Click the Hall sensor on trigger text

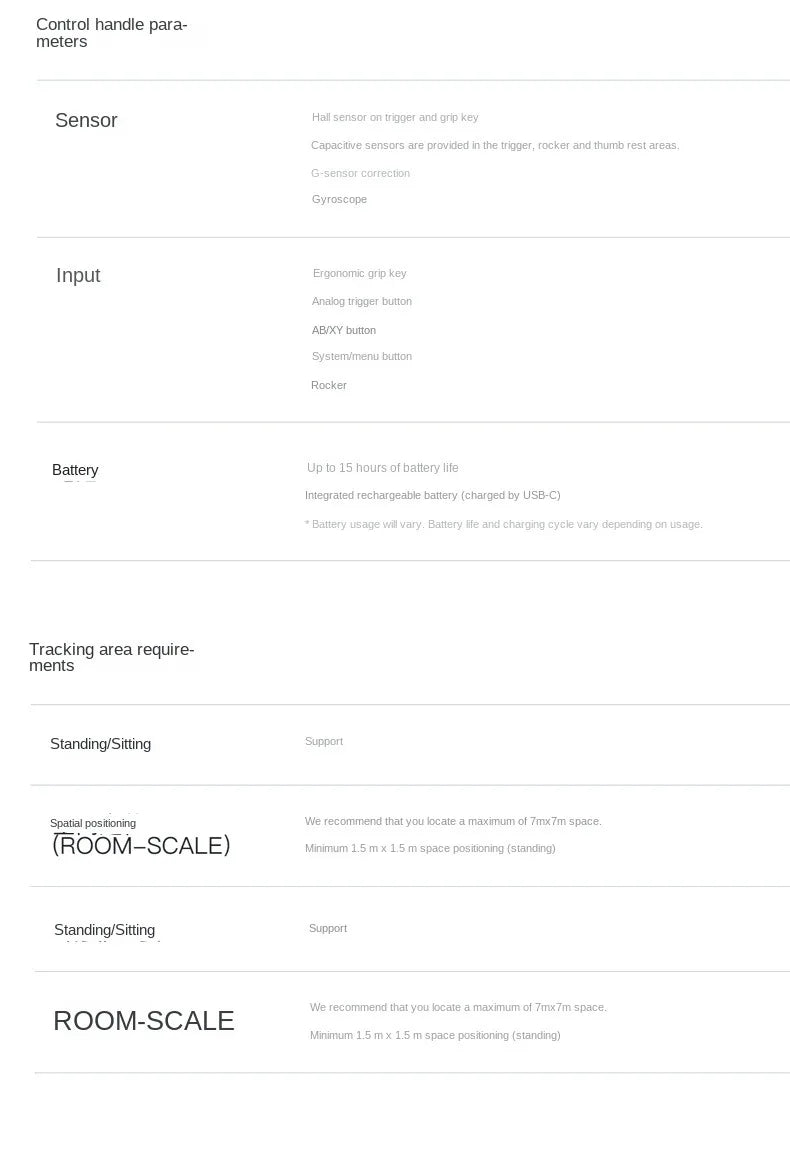395,117
